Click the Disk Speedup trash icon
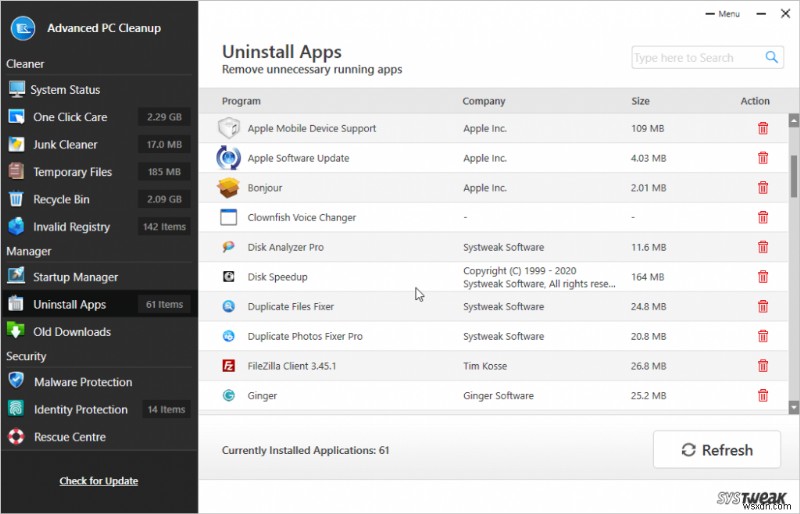Image resolution: width=800 pixels, height=514 pixels. pos(763,277)
